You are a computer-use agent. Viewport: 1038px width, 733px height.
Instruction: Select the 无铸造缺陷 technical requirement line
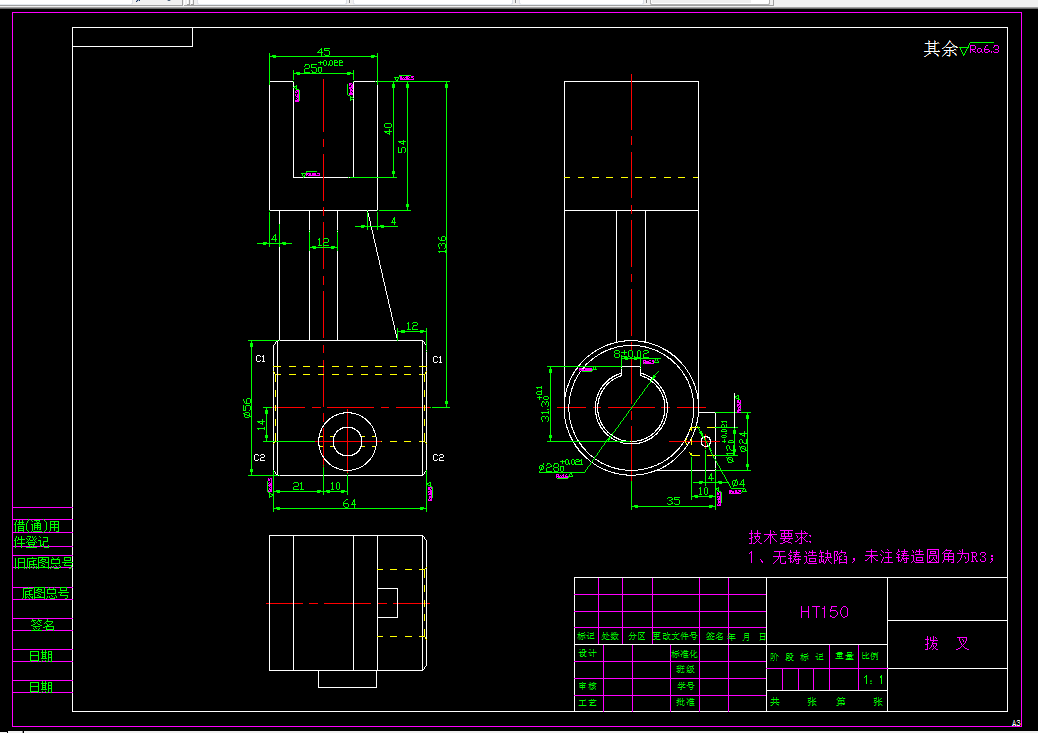tap(871, 557)
